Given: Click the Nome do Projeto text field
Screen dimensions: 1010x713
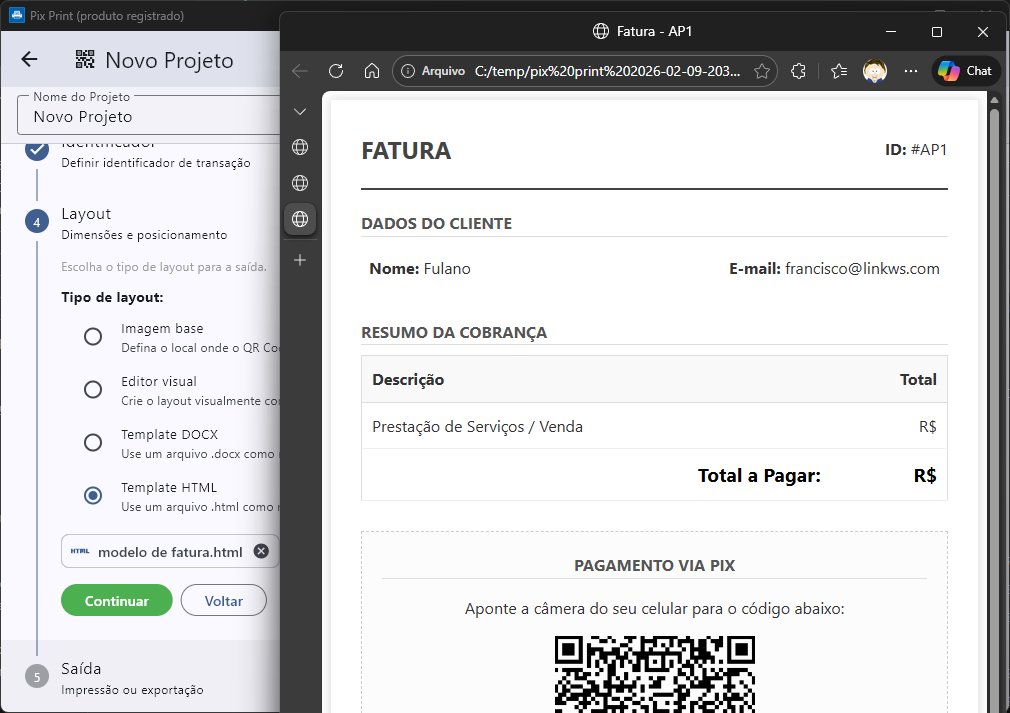Looking at the screenshot, I should (150, 116).
